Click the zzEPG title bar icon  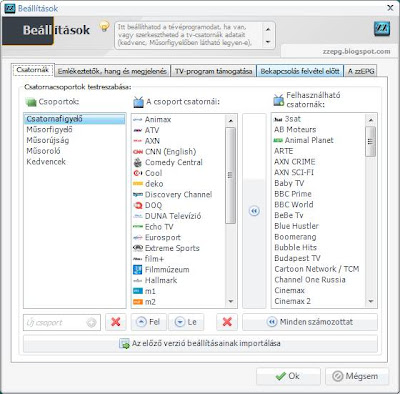(x=10, y=8)
